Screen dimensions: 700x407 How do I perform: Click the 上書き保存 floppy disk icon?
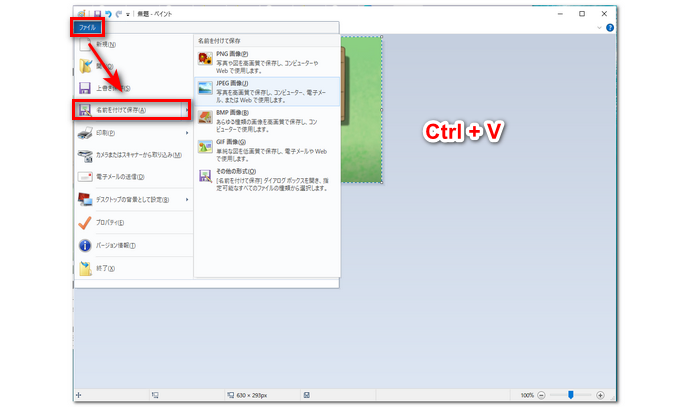86,88
